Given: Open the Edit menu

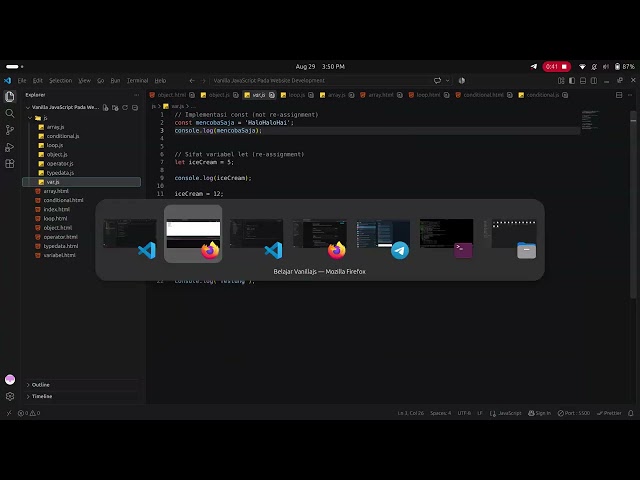Looking at the screenshot, I should click(38, 80).
